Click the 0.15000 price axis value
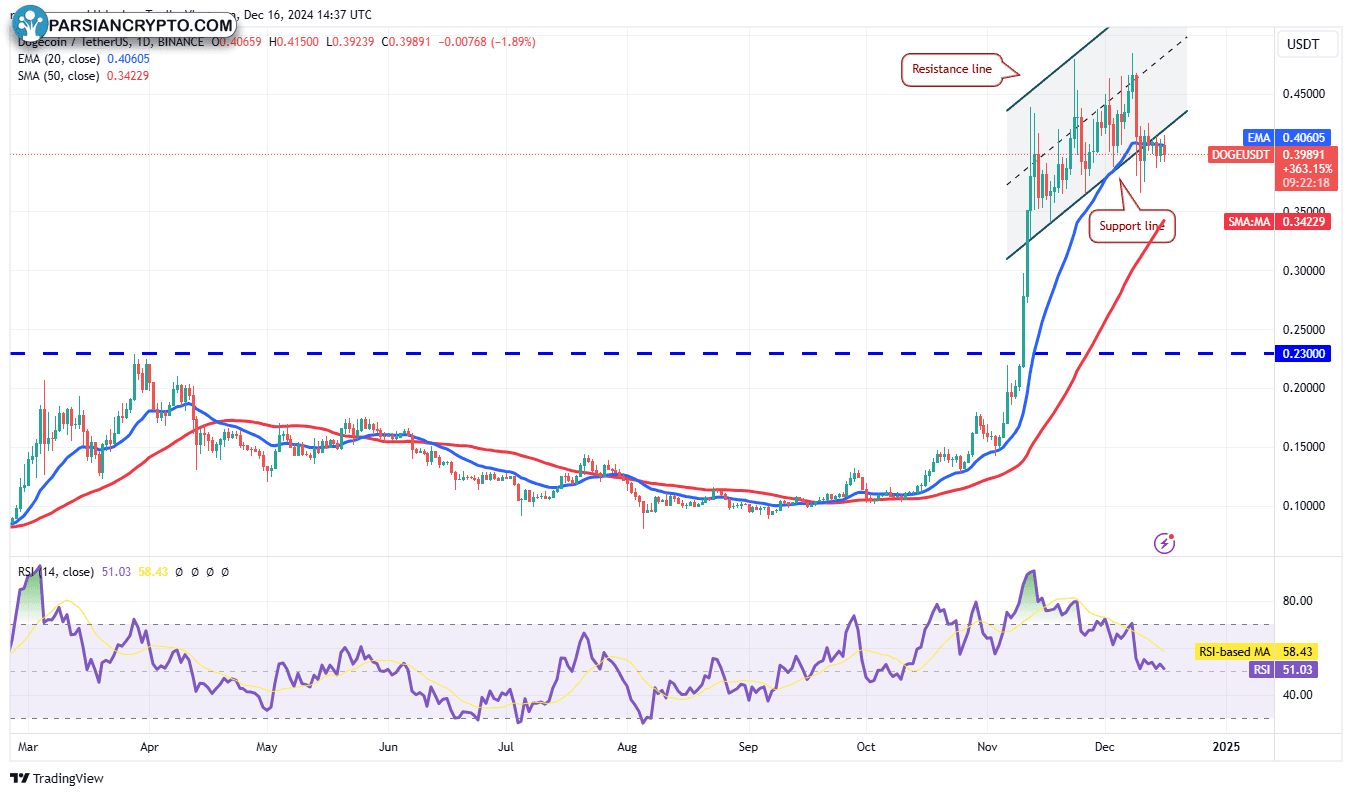This screenshot has width=1352, height=796. [x=1305, y=447]
